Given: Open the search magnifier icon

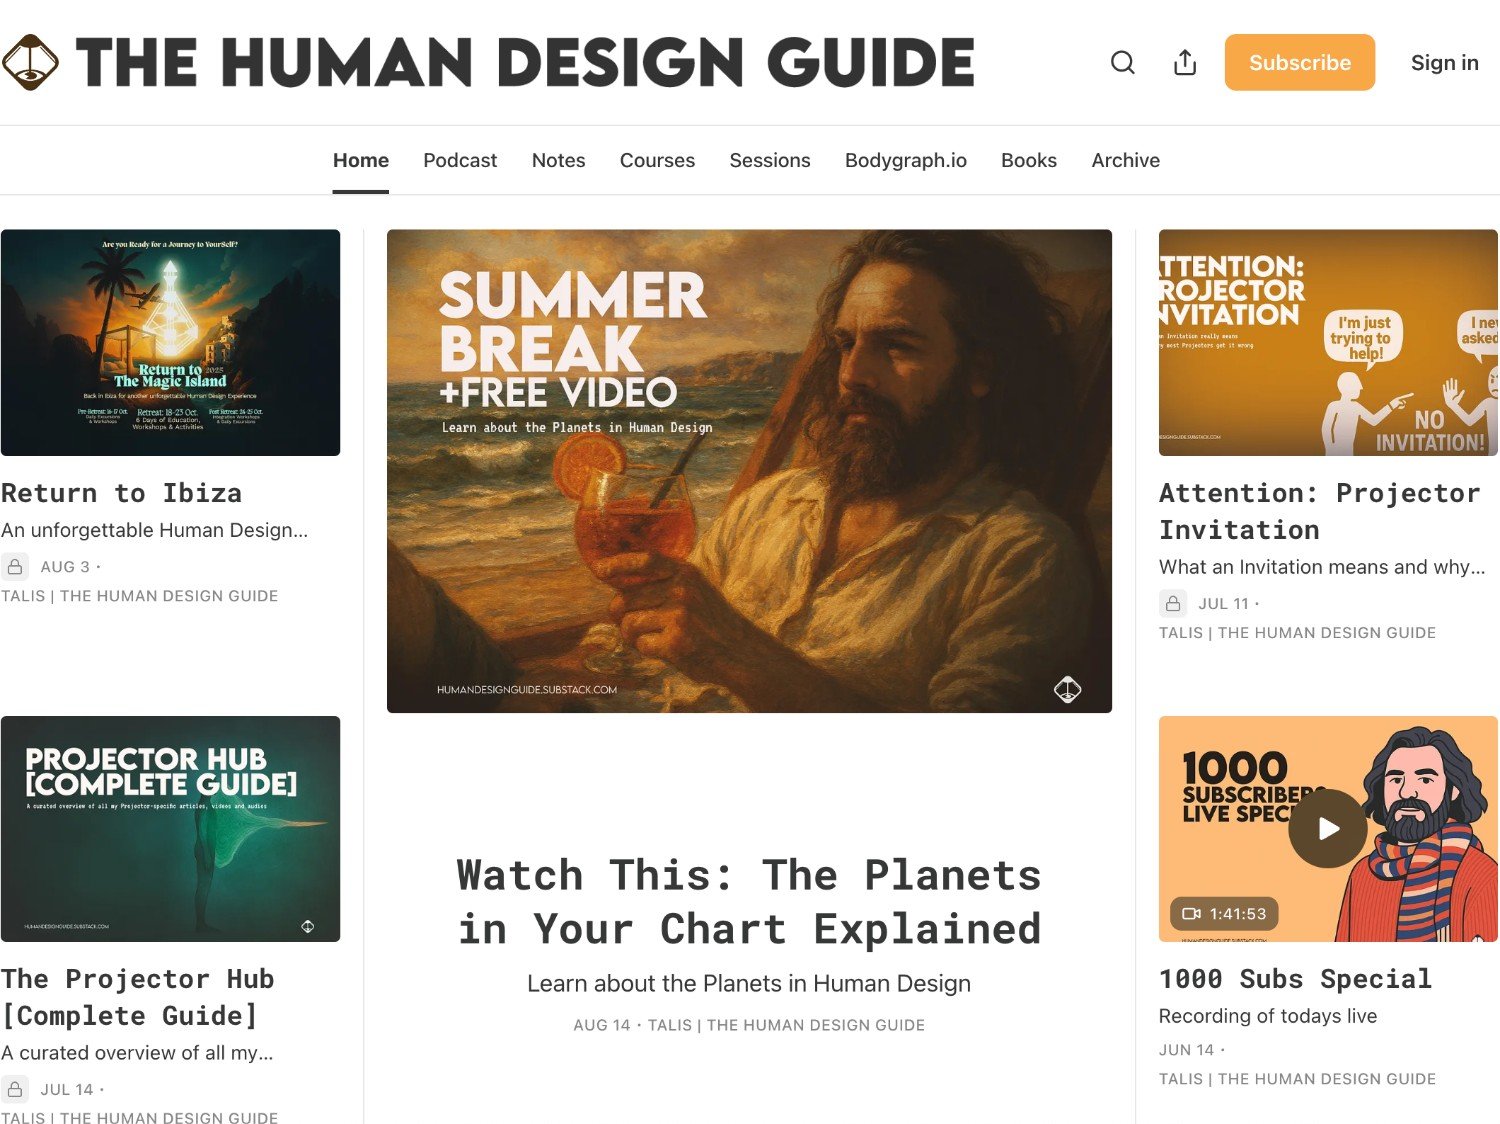Looking at the screenshot, I should (x=1123, y=63).
